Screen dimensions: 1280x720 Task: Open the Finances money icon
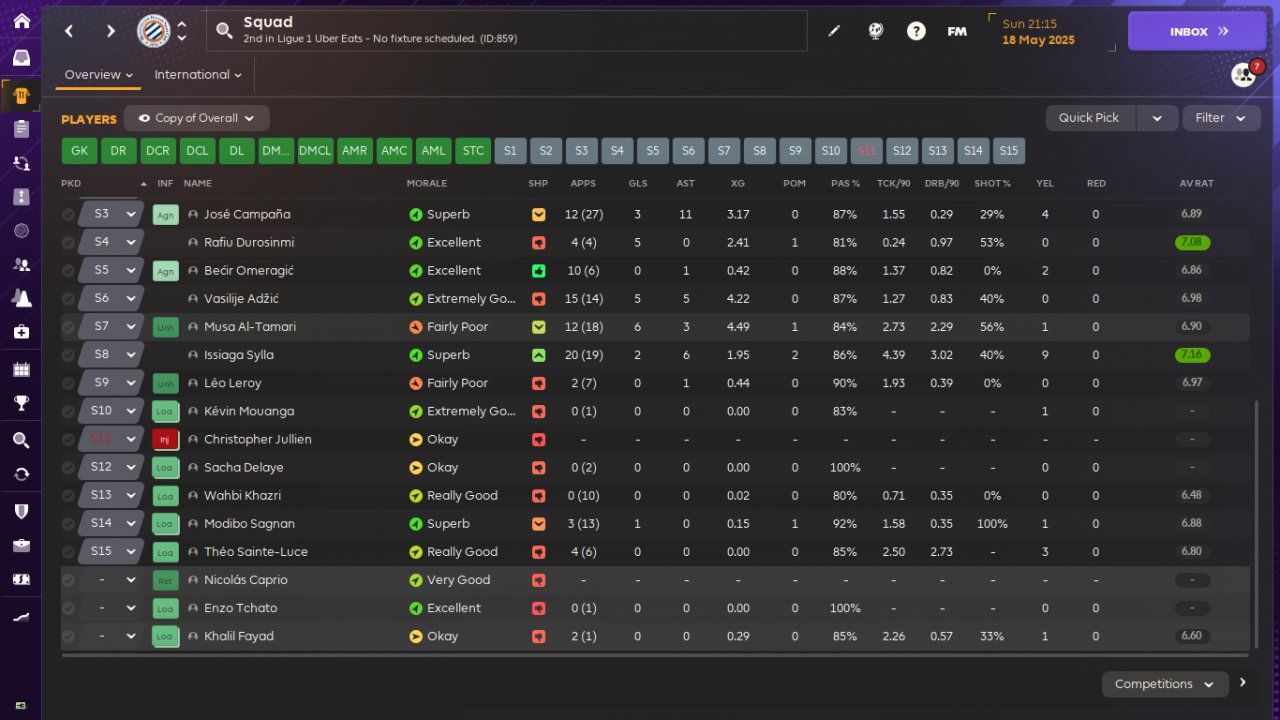coord(21,579)
